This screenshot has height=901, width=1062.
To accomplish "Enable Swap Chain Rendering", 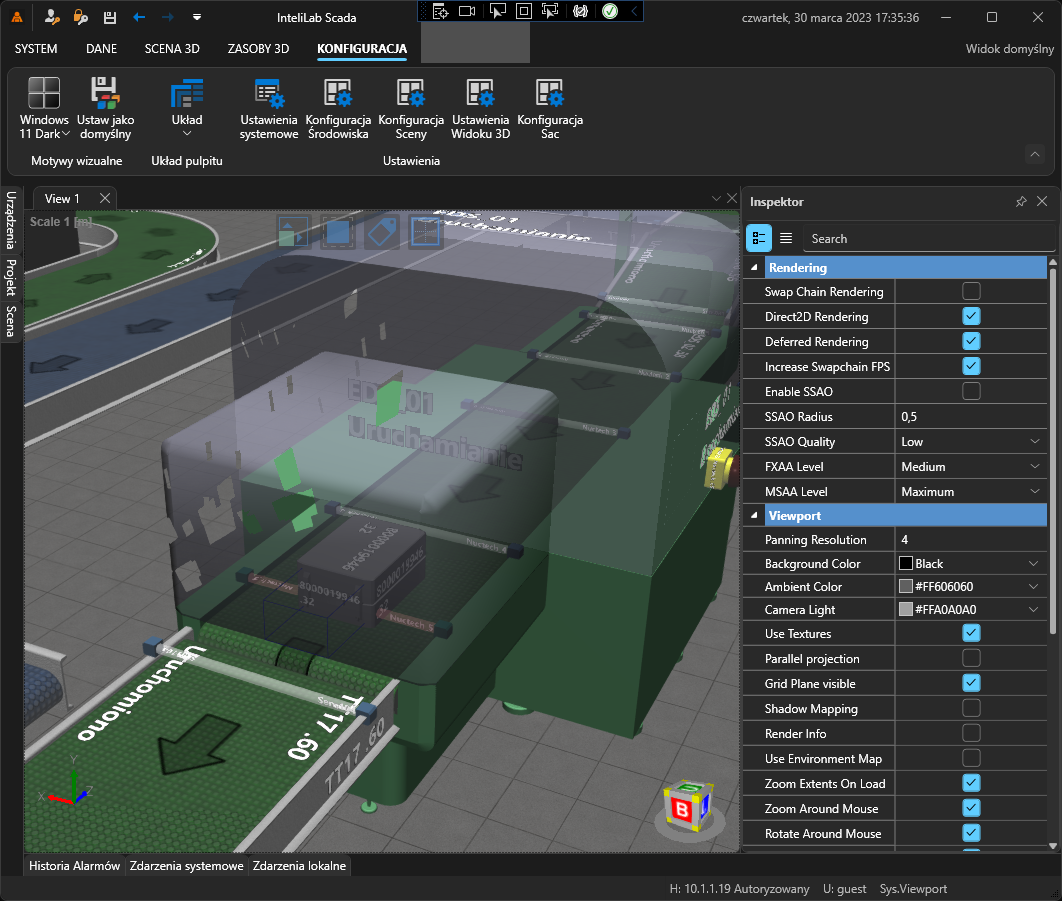I will (969, 291).
